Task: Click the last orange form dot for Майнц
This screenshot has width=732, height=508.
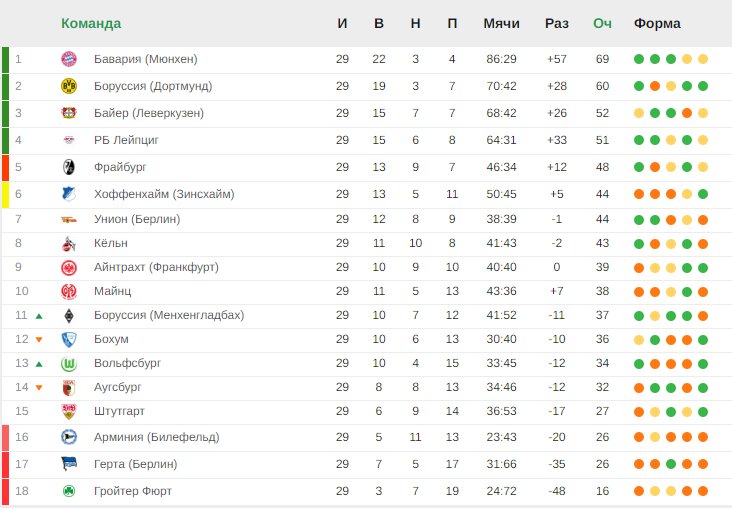Action: point(703,292)
